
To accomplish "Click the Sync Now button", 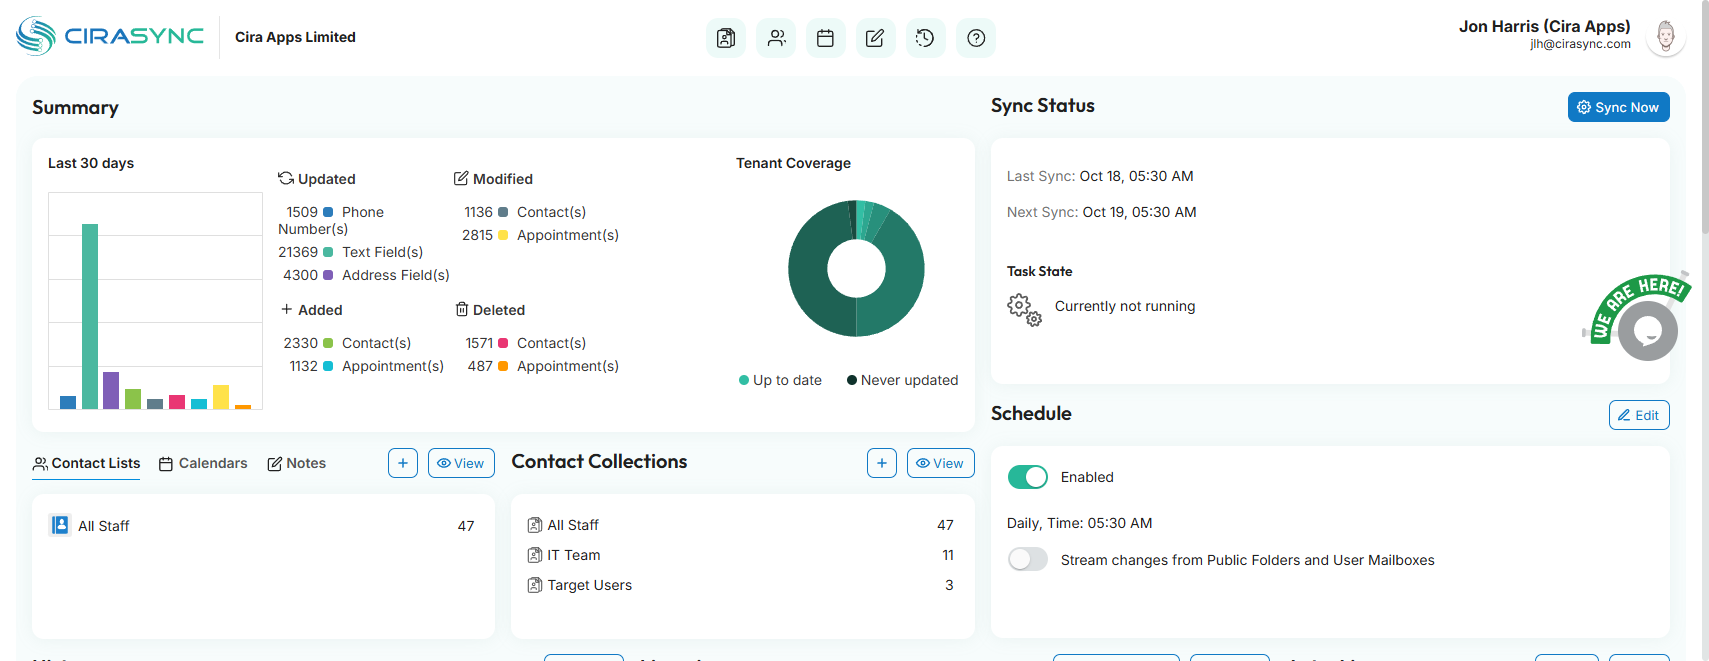I will click(1618, 107).
